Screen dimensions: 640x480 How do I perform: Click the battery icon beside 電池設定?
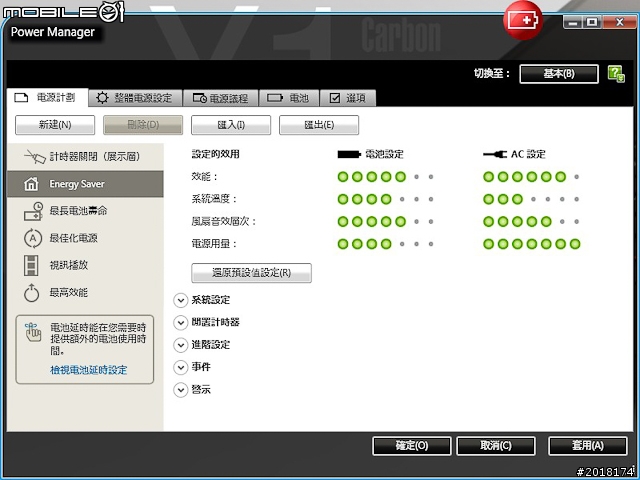349,154
